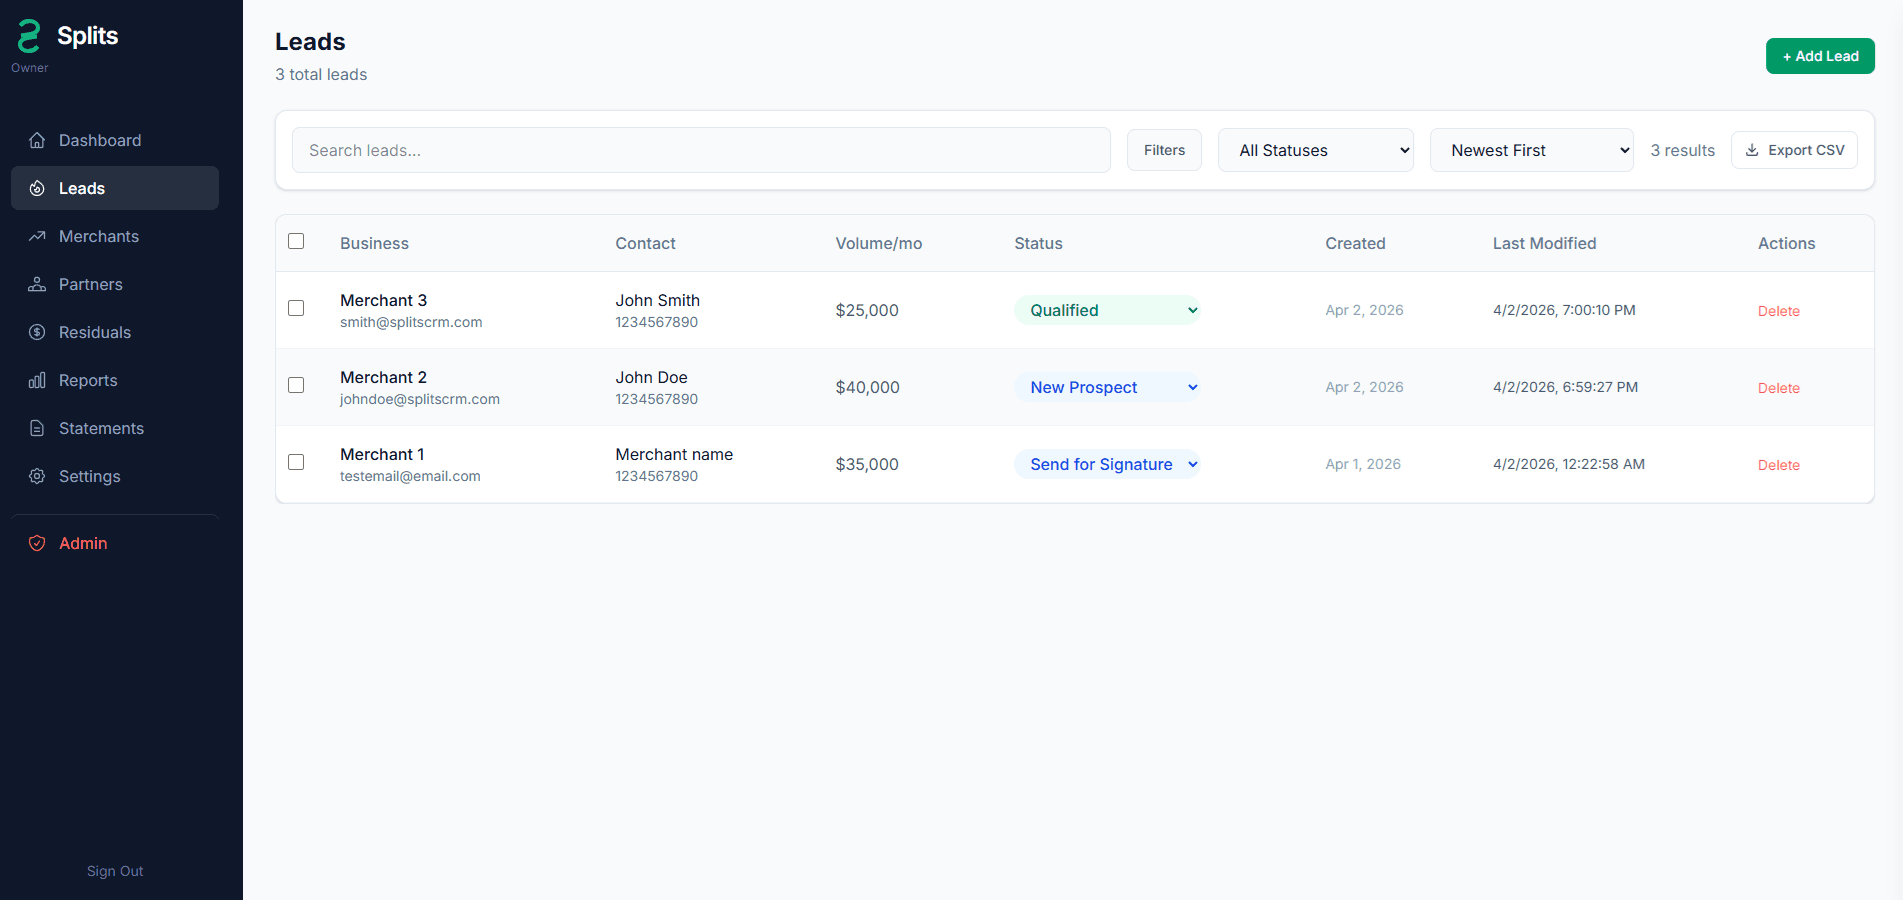Click the Volume/mo column header
This screenshot has height=900, width=1903.
point(879,243)
